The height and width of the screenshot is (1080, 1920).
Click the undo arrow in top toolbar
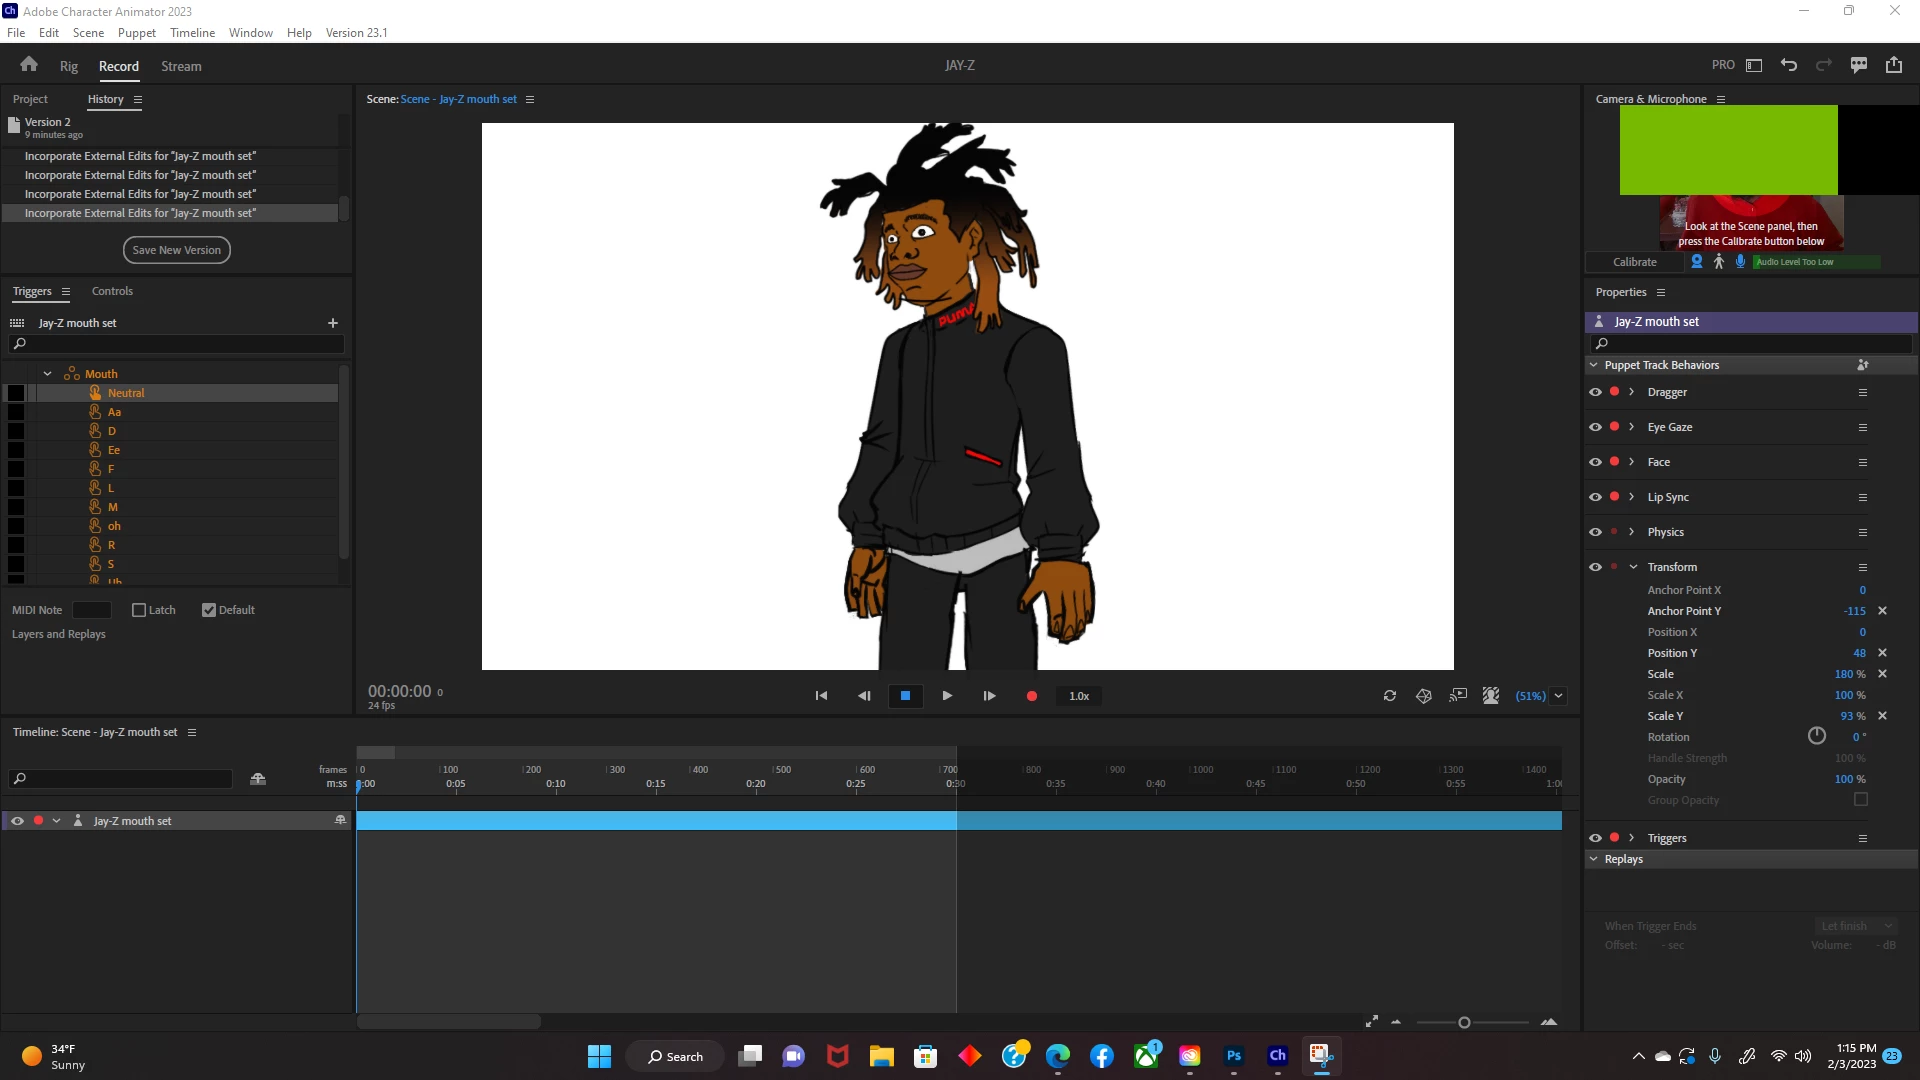click(1789, 65)
